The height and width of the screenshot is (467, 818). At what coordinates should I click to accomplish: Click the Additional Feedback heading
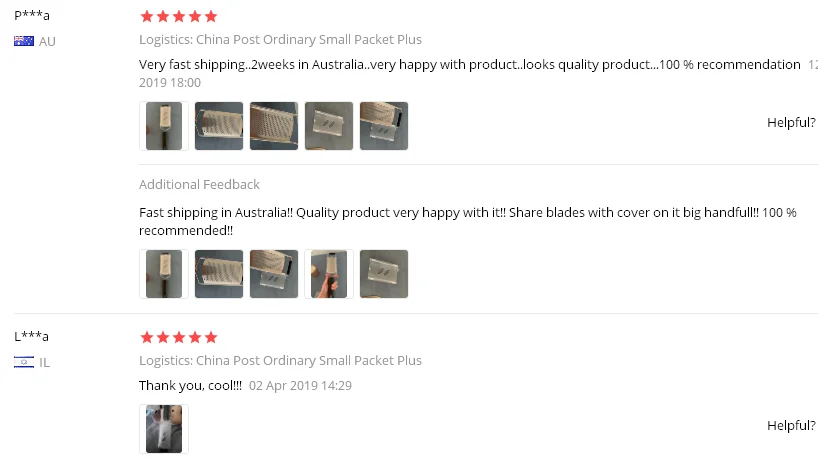click(x=199, y=185)
